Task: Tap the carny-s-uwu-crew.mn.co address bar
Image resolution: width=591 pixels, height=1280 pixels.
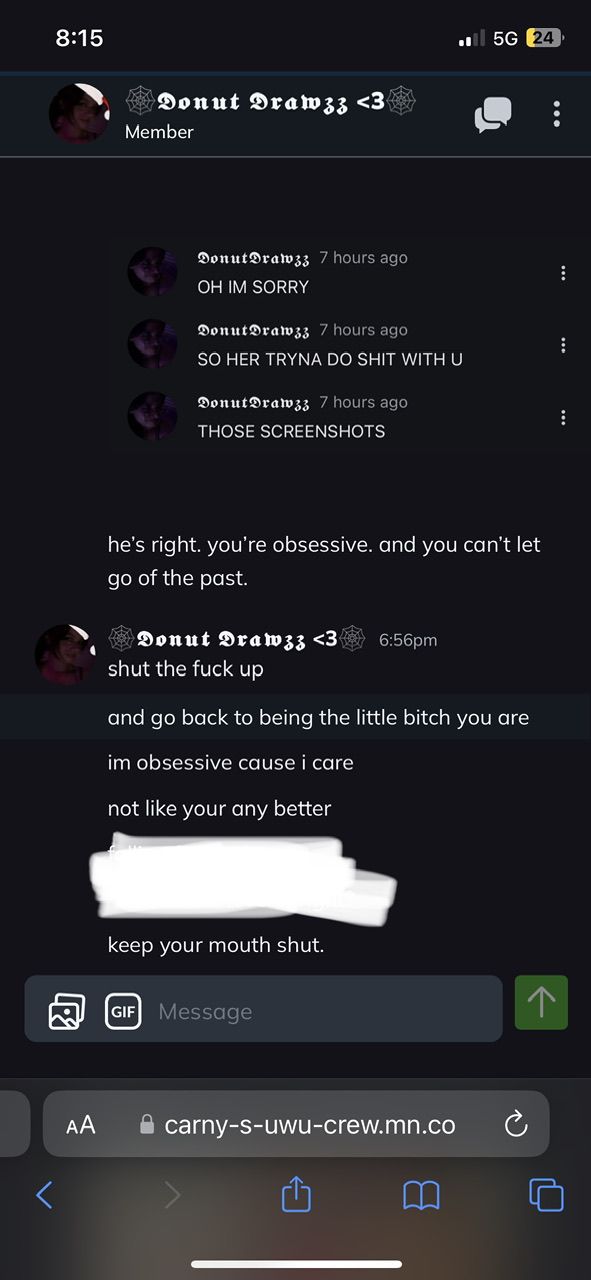Action: click(x=296, y=1124)
